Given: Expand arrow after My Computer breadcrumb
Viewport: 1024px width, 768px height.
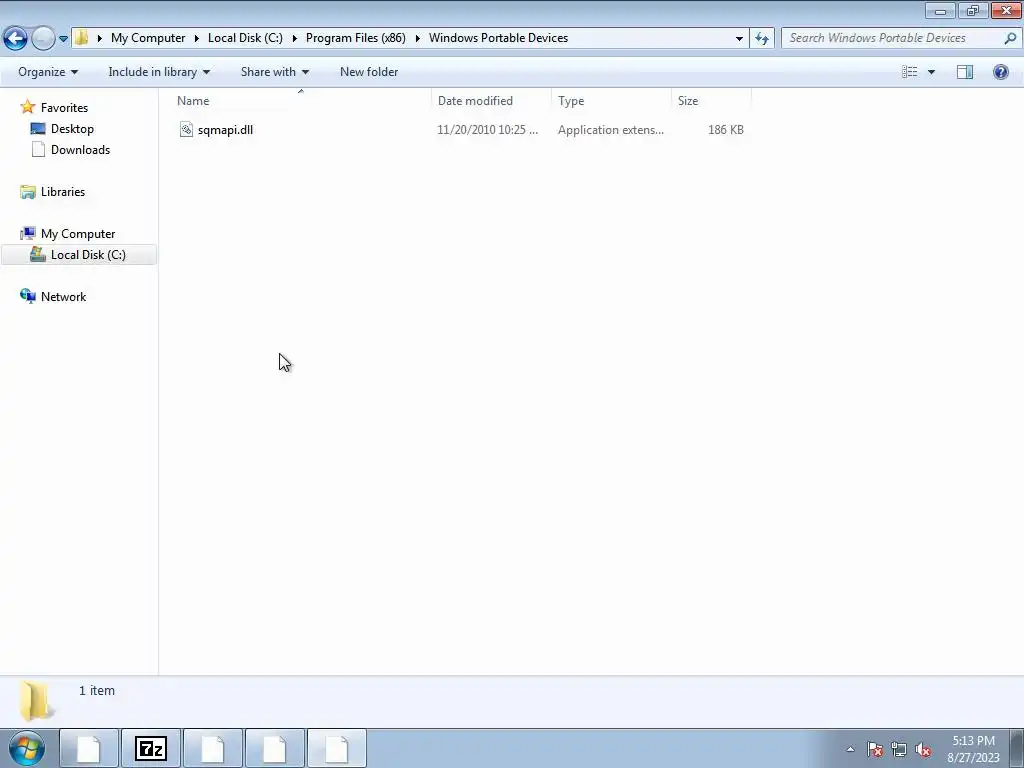Looking at the screenshot, I should click(x=197, y=38).
